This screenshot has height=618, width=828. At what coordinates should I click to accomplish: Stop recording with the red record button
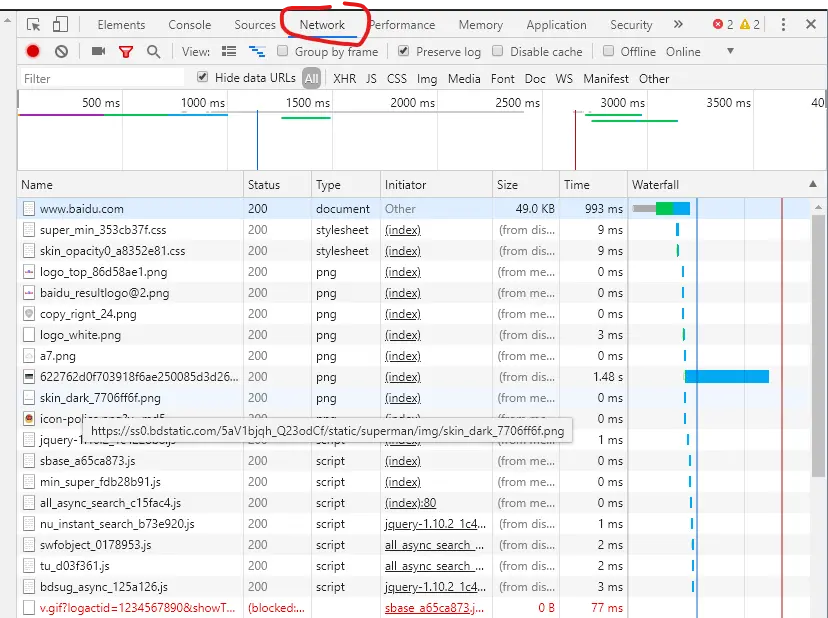(x=33, y=51)
